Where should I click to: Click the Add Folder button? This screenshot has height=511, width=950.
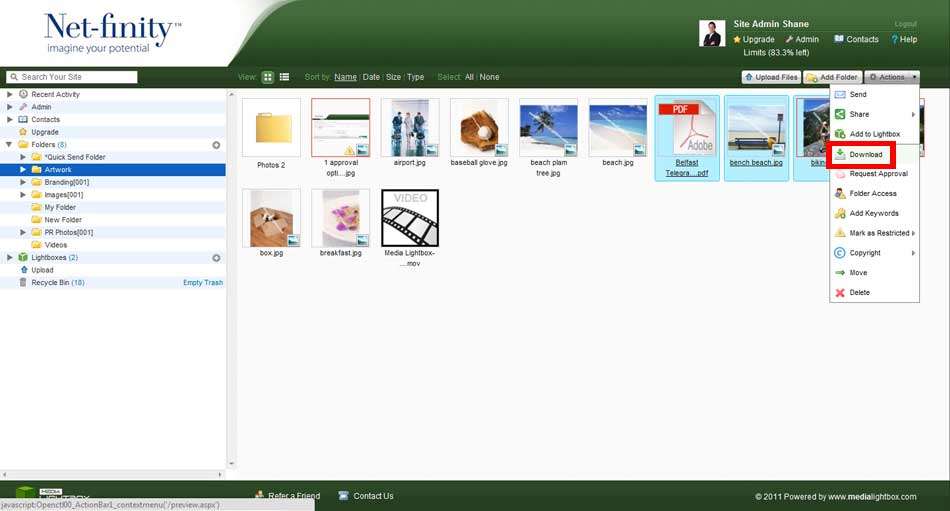(x=833, y=77)
